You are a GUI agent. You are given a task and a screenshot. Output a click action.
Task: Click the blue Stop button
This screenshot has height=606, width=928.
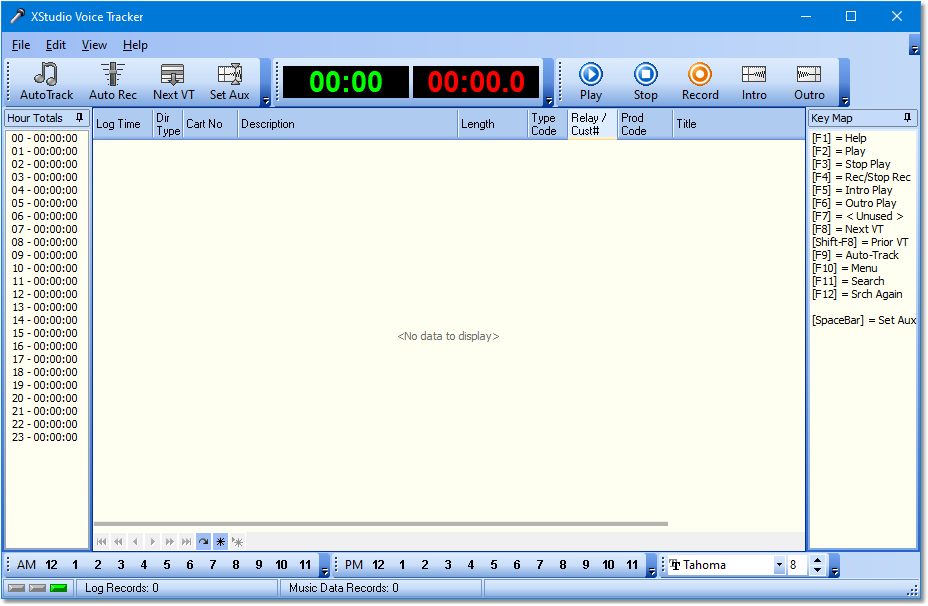click(646, 82)
